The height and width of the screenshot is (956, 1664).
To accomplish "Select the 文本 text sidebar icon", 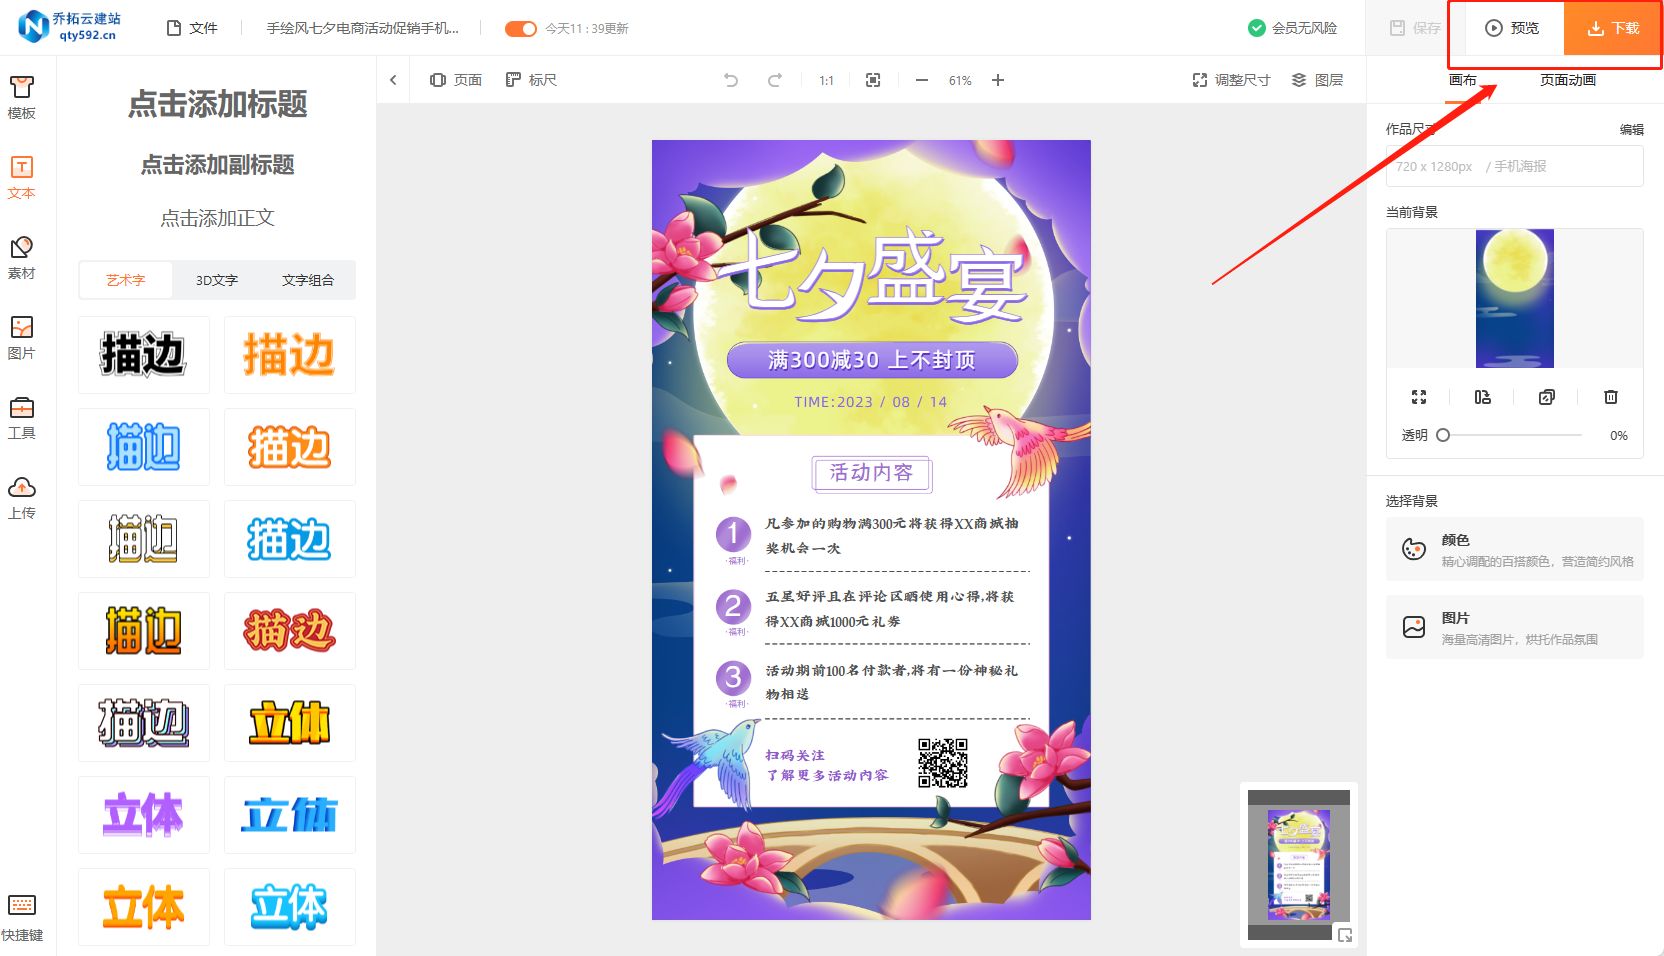I will pyautogui.click(x=21, y=178).
